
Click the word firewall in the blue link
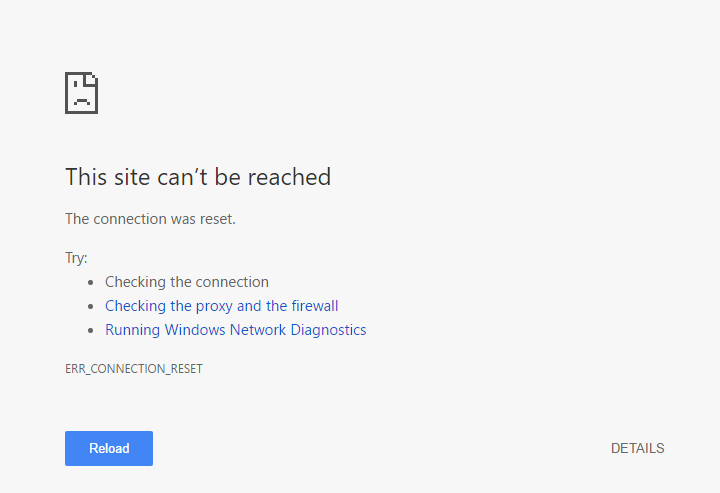tap(315, 306)
